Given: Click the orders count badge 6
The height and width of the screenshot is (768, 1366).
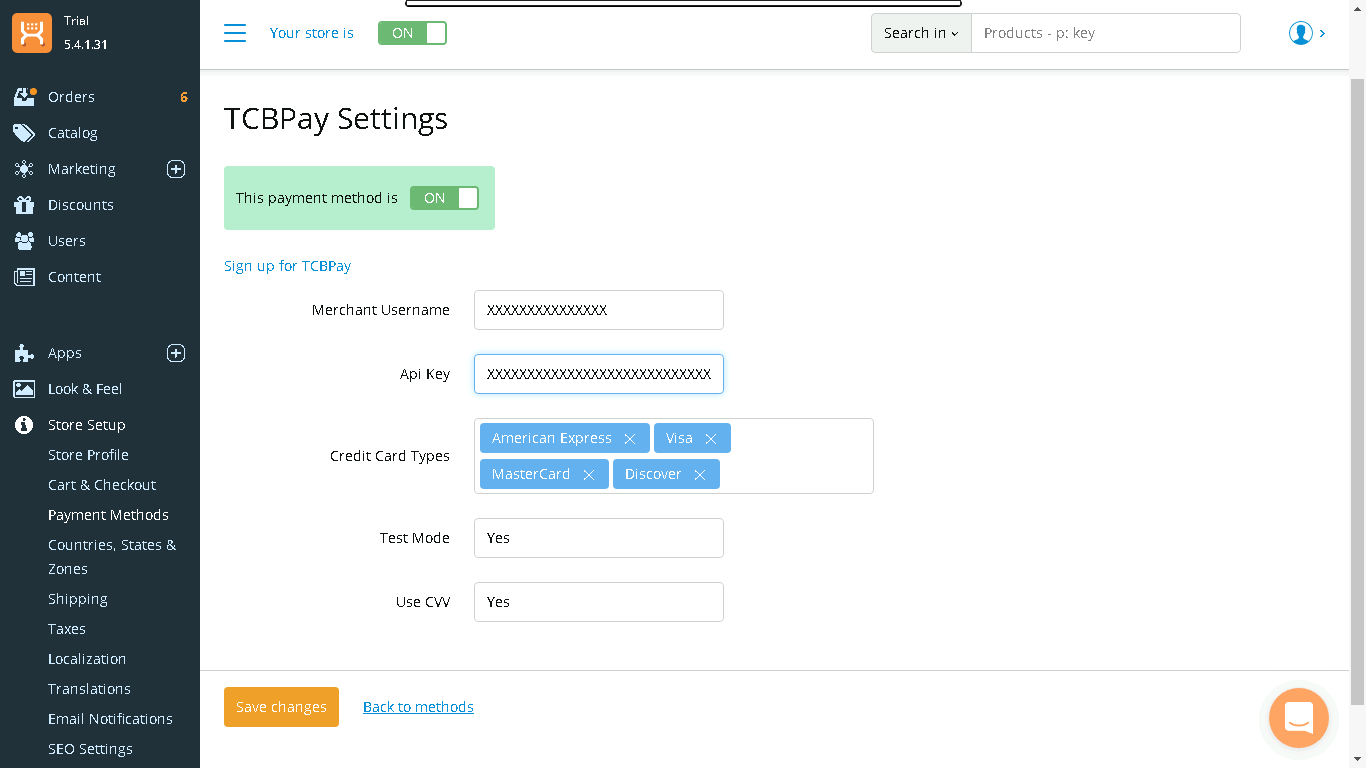Looking at the screenshot, I should pyautogui.click(x=184, y=97).
